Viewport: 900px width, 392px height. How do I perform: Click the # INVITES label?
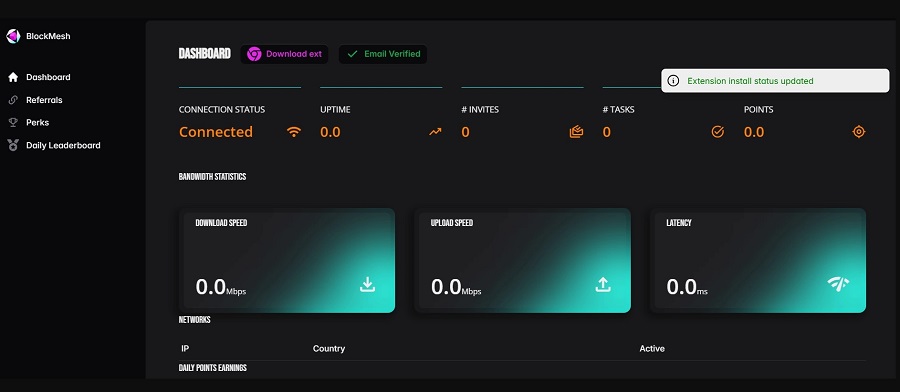[480, 110]
